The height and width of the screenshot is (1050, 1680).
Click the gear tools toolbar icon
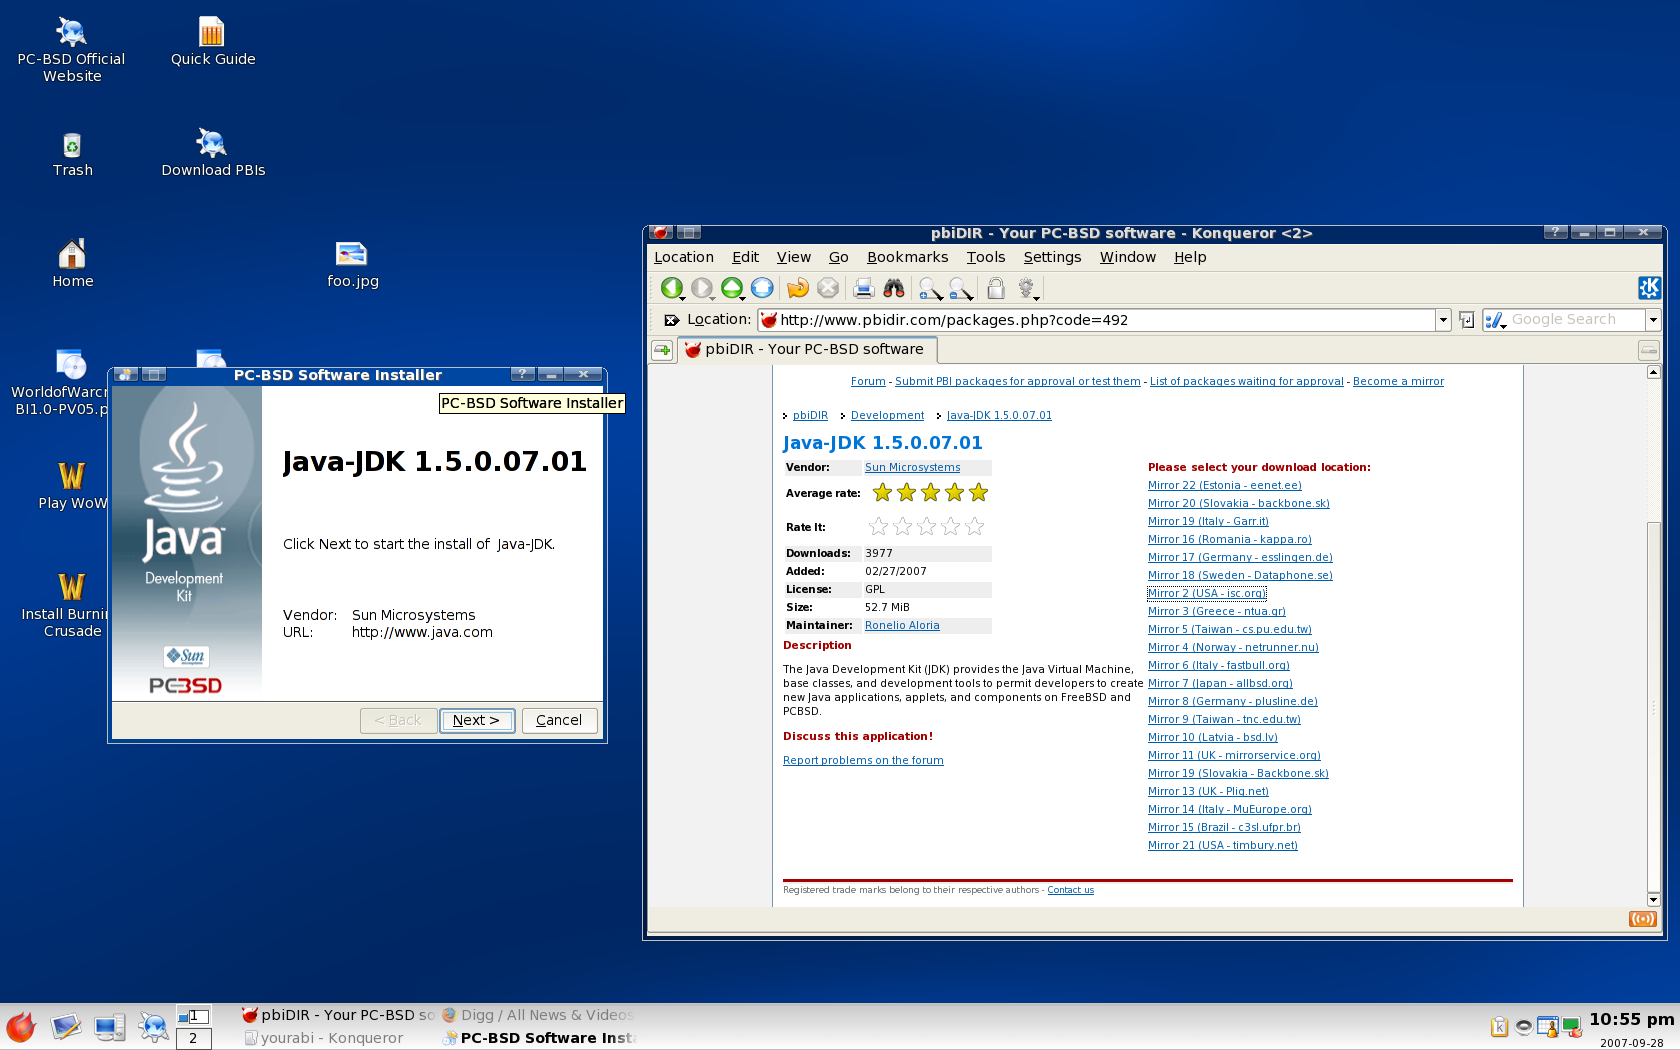coord(1027,288)
